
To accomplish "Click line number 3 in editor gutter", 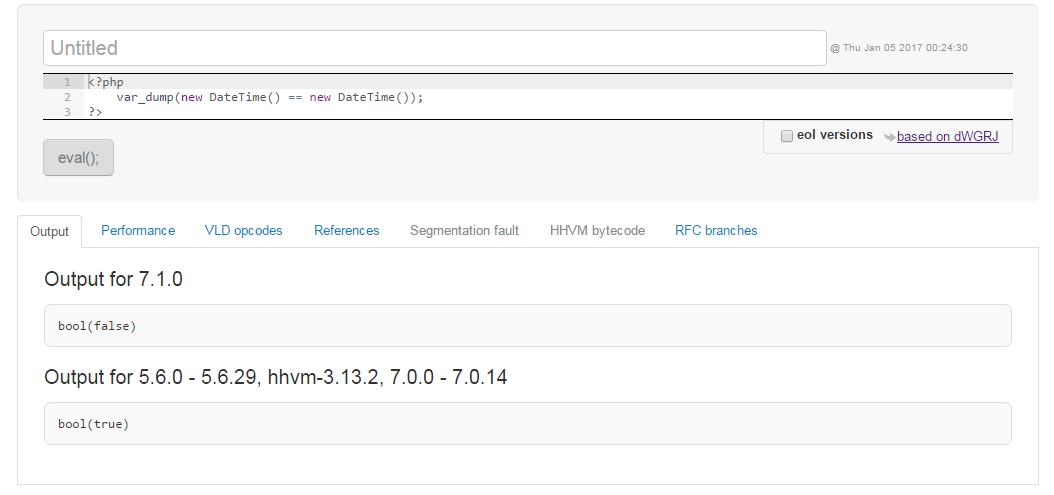I will [x=67, y=112].
